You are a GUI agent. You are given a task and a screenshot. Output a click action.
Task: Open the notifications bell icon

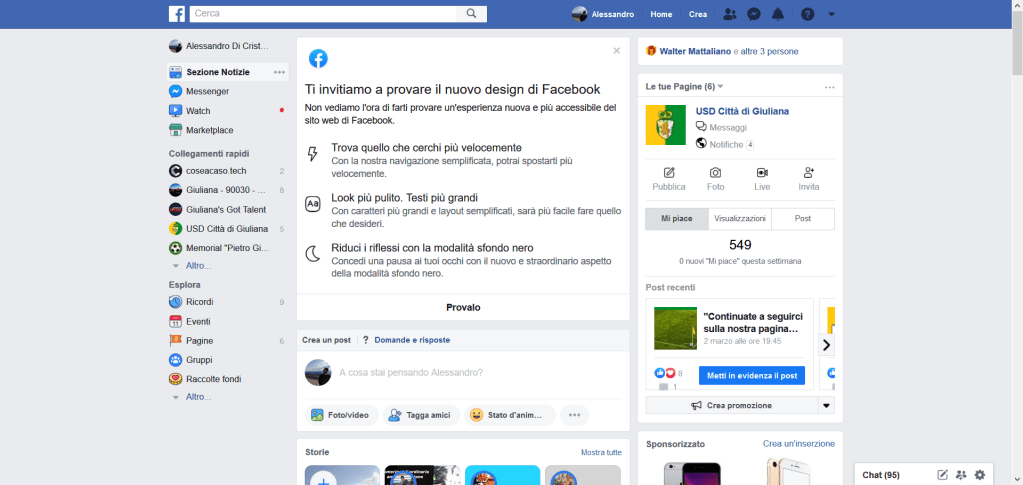(x=778, y=14)
